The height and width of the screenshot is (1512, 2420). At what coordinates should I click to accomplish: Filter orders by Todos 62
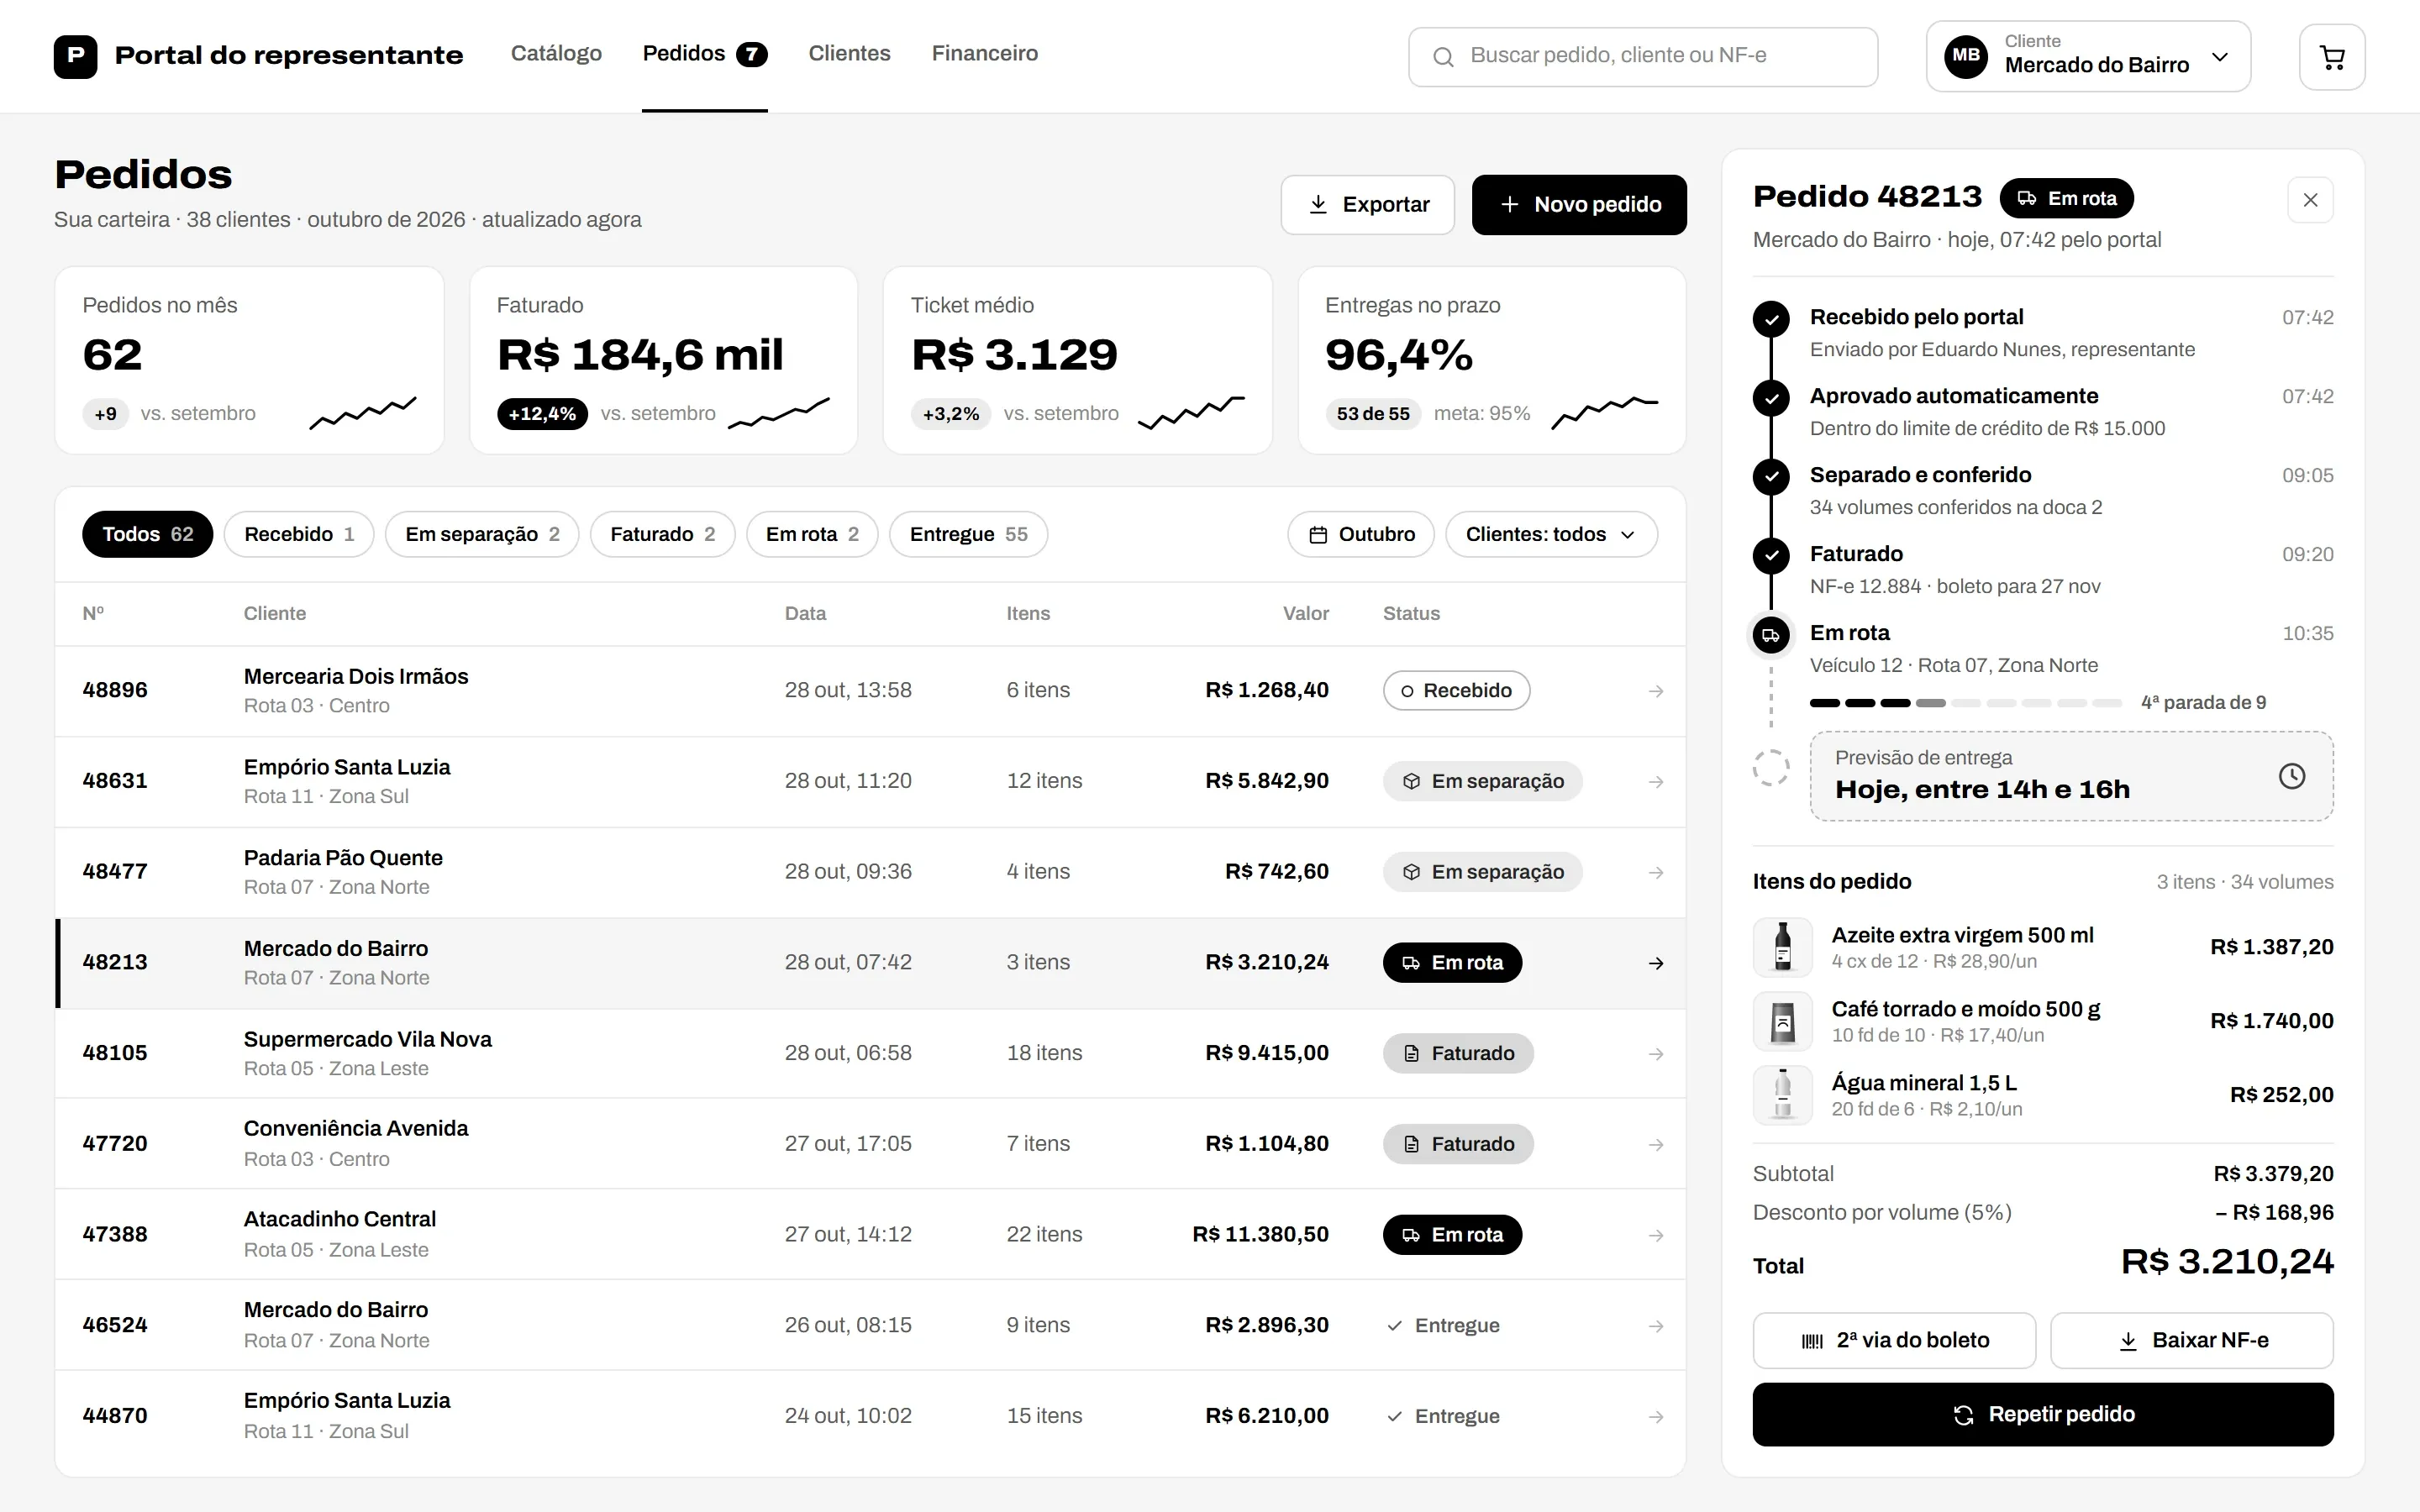coord(148,534)
